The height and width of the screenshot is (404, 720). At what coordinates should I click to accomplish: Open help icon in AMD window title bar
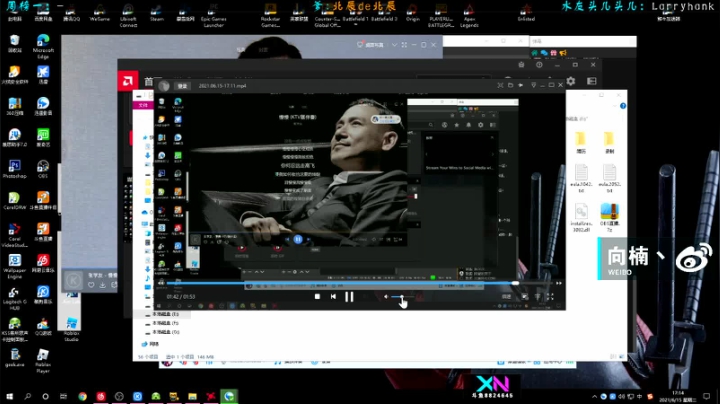[x=539, y=65]
